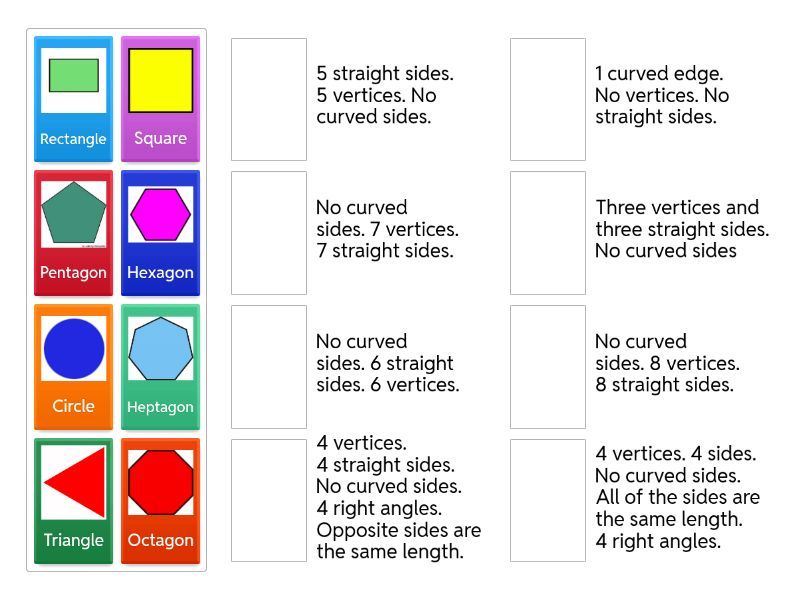Click the drop box for 8 straight sides
The image size is (800, 600).
(x=548, y=367)
